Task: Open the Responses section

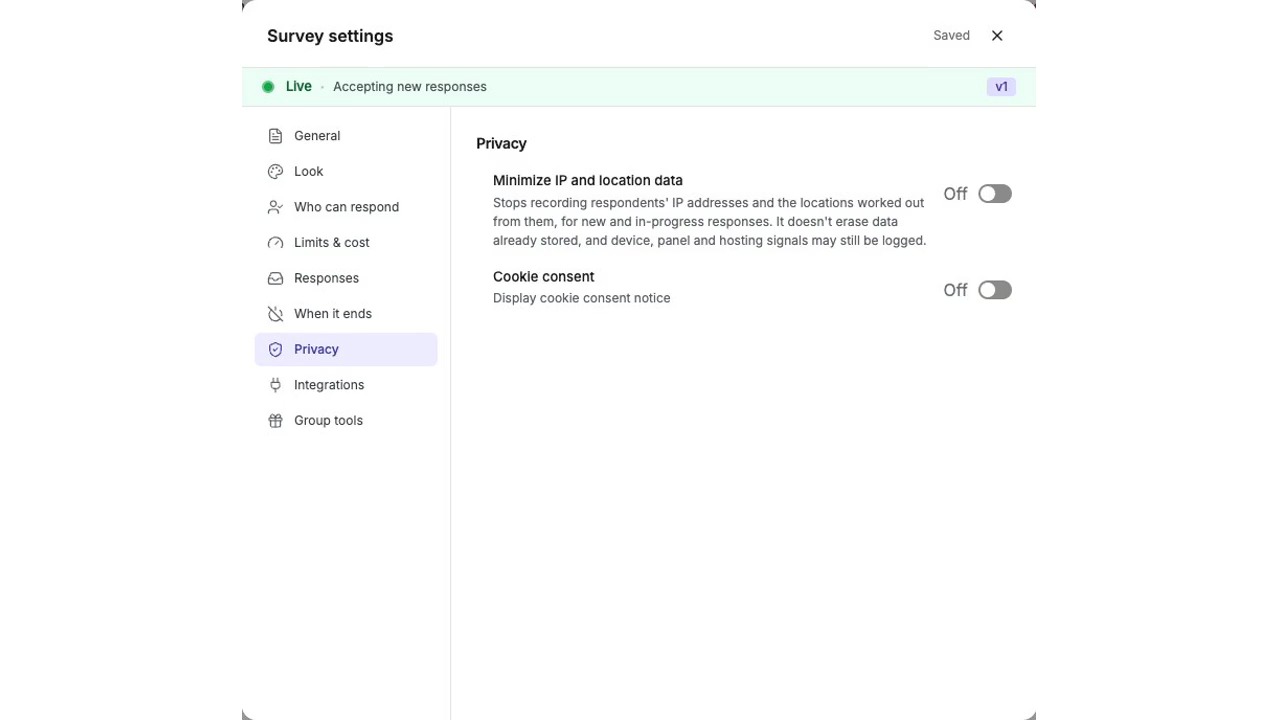Action: [x=346, y=278]
